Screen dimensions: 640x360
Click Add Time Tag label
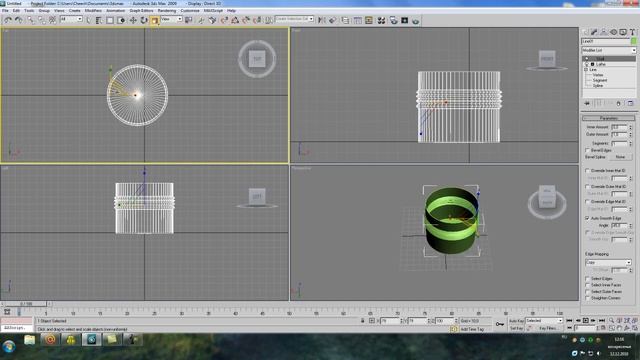472,329
